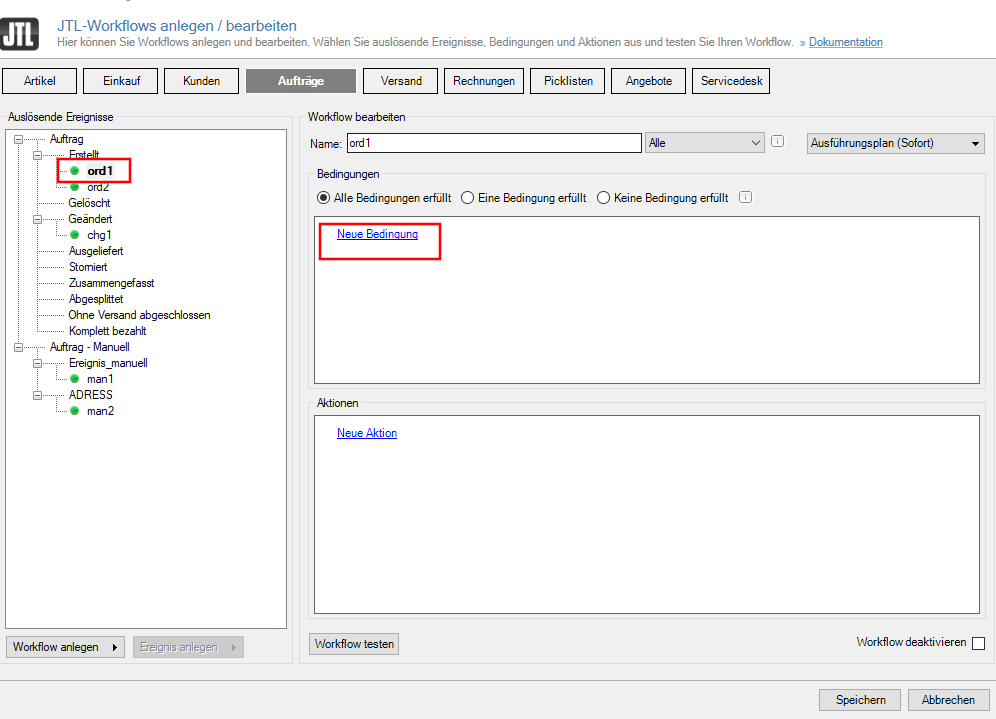Image resolution: width=996 pixels, height=719 pixels.
Task: Select the man1 workflow in the tree
Action: 100,379
